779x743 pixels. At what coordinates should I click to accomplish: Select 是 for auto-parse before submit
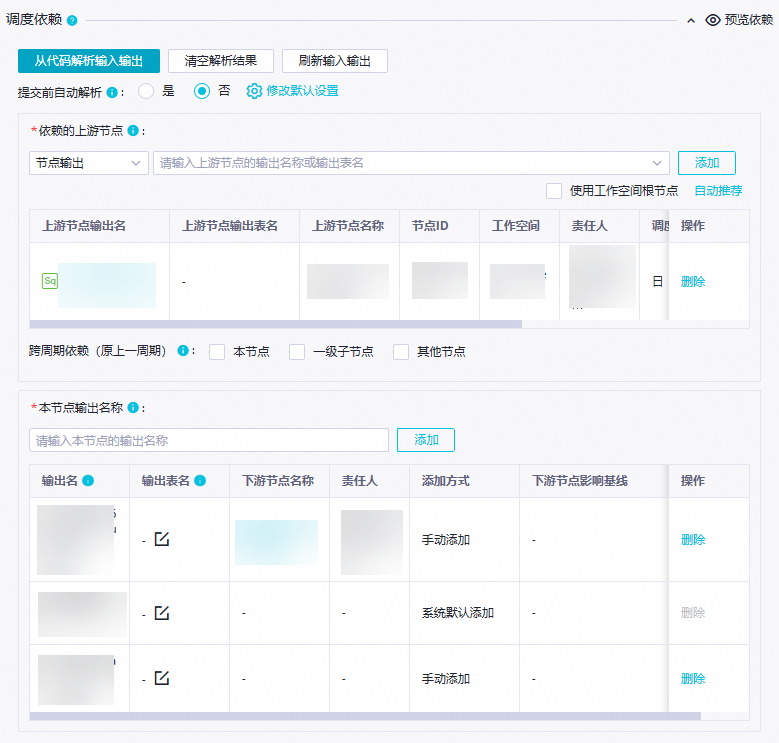click(146, 91)
